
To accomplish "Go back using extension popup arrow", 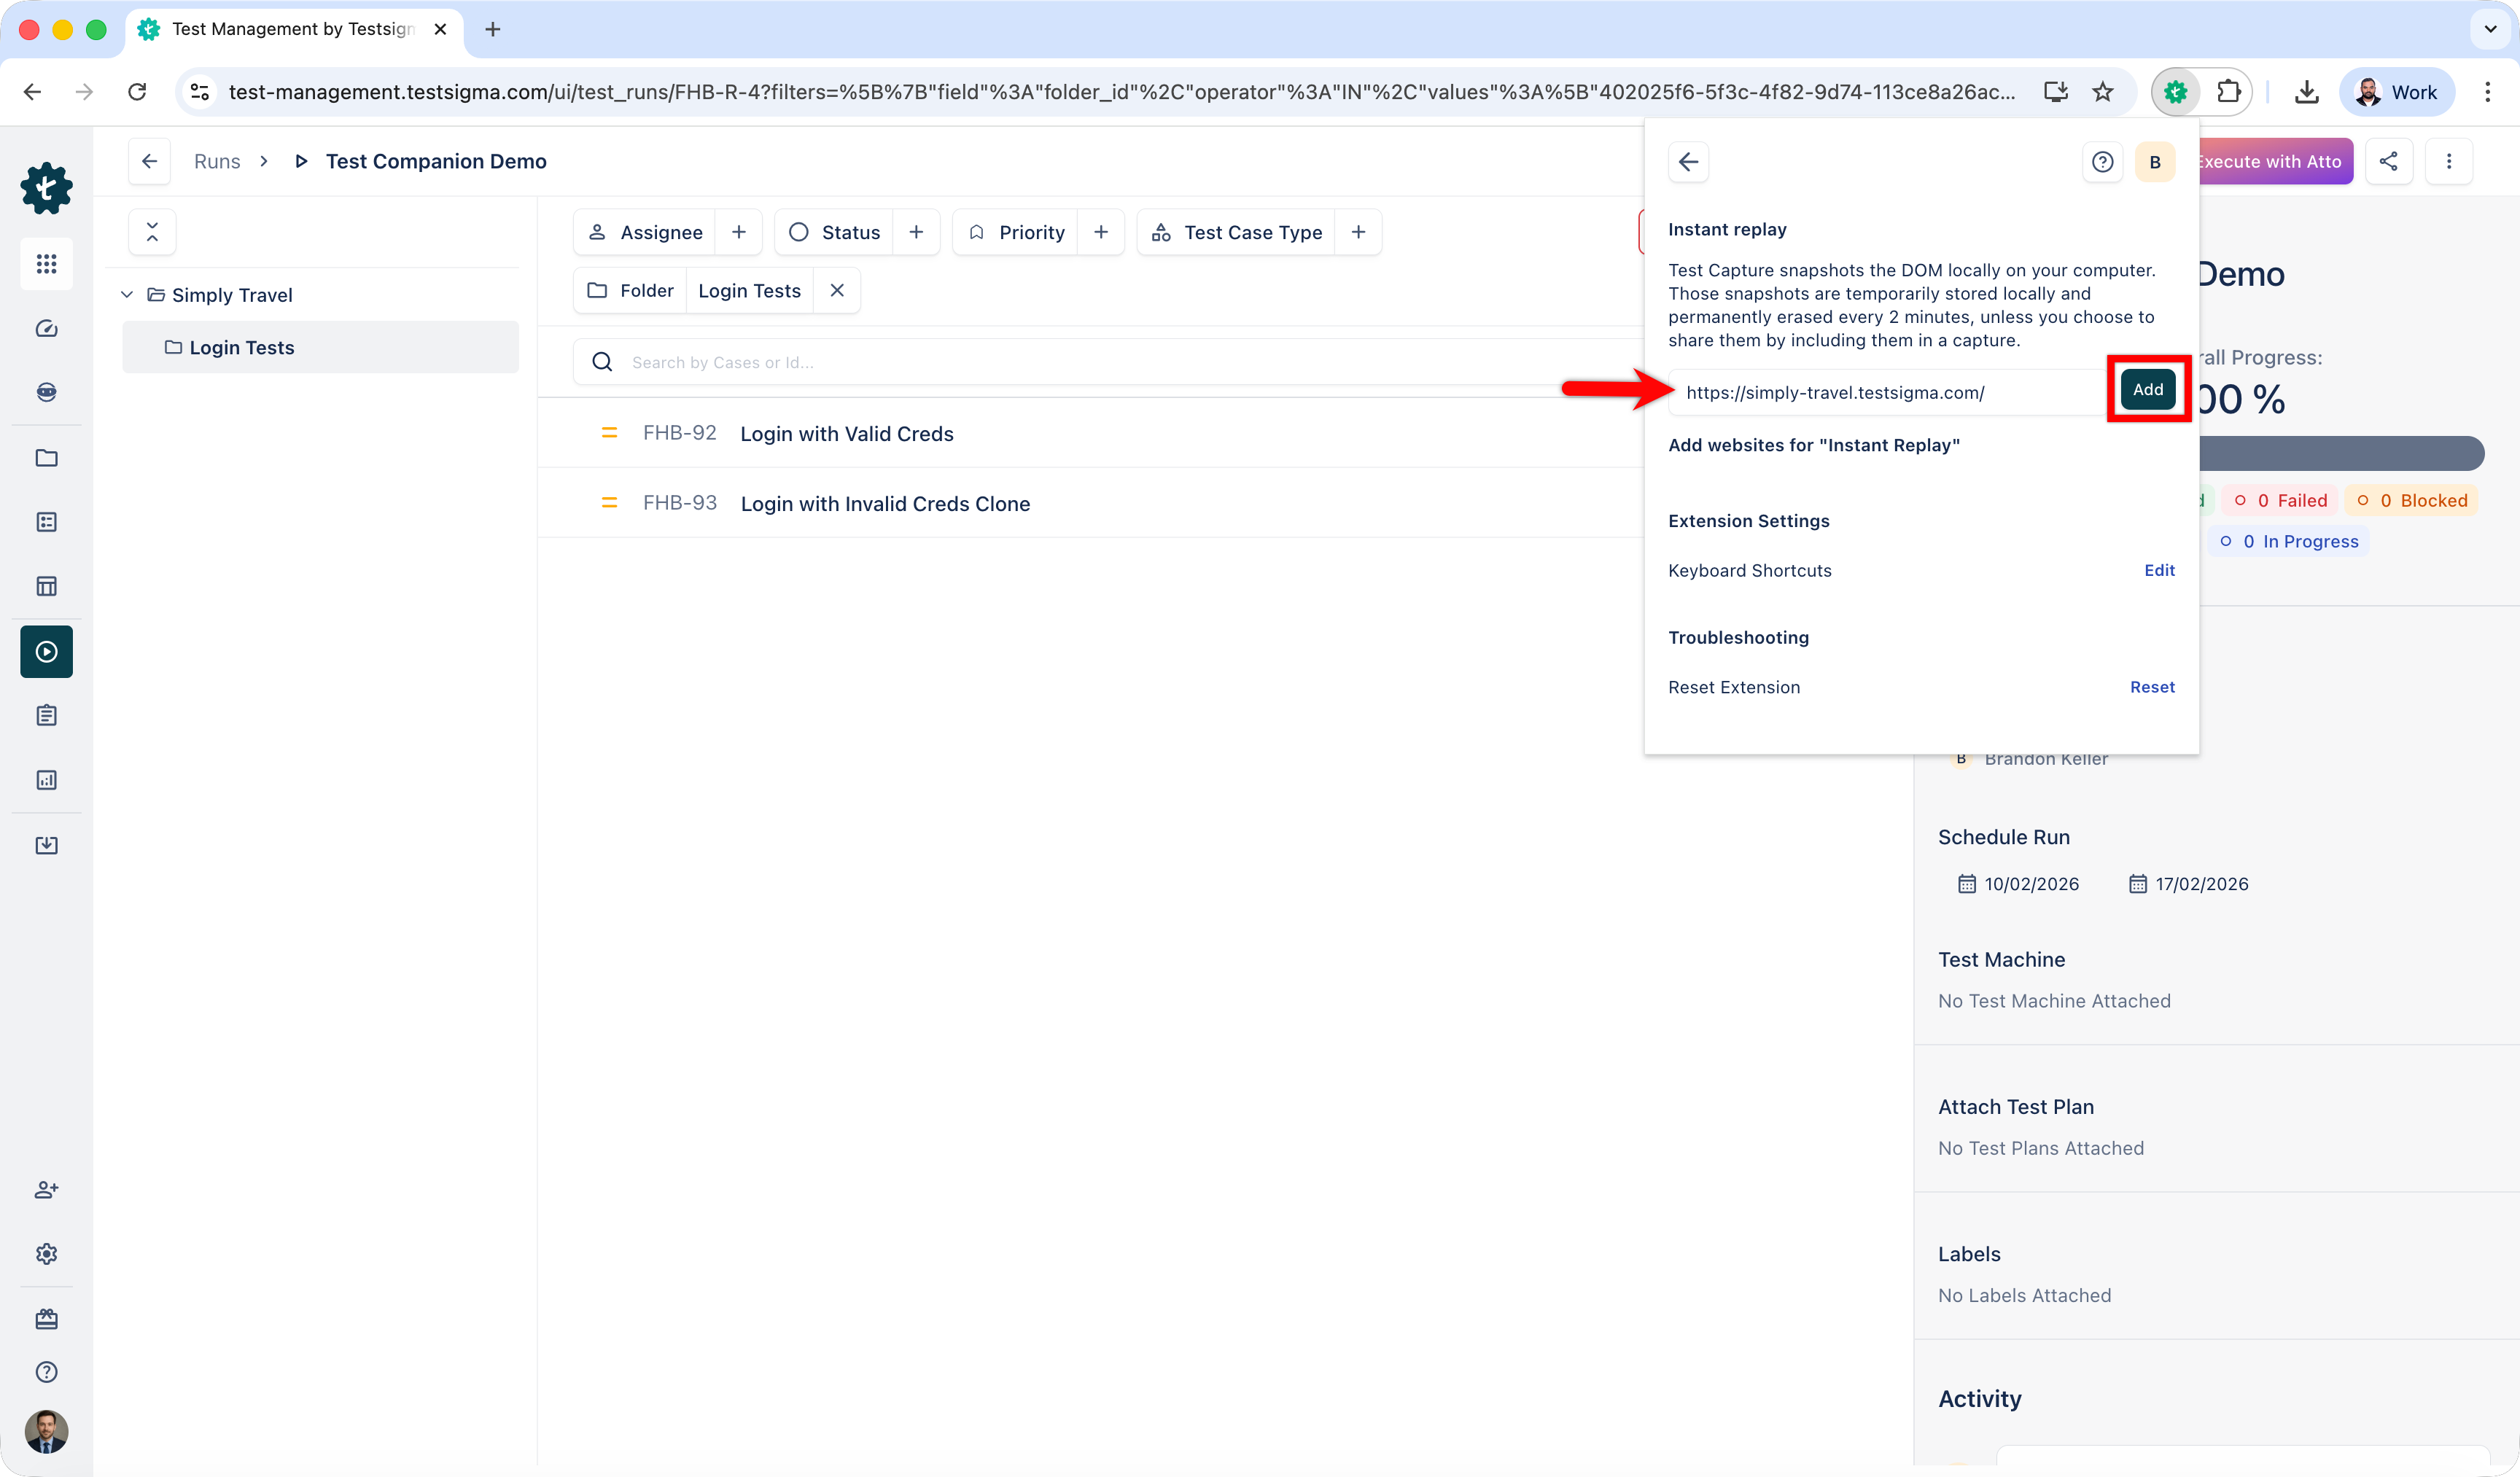I will click(x=1688, y=162).
